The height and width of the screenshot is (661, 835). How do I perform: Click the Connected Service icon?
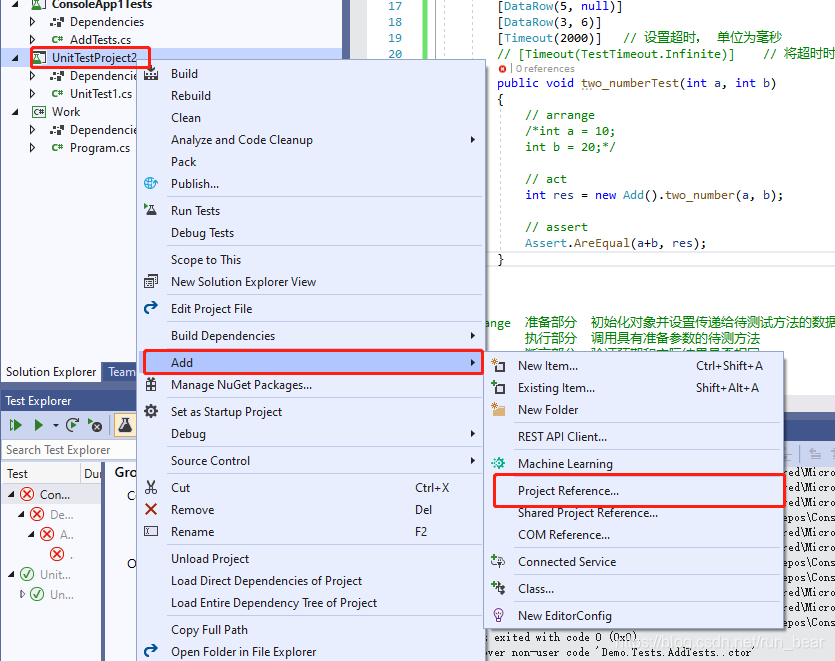(498, 561)
